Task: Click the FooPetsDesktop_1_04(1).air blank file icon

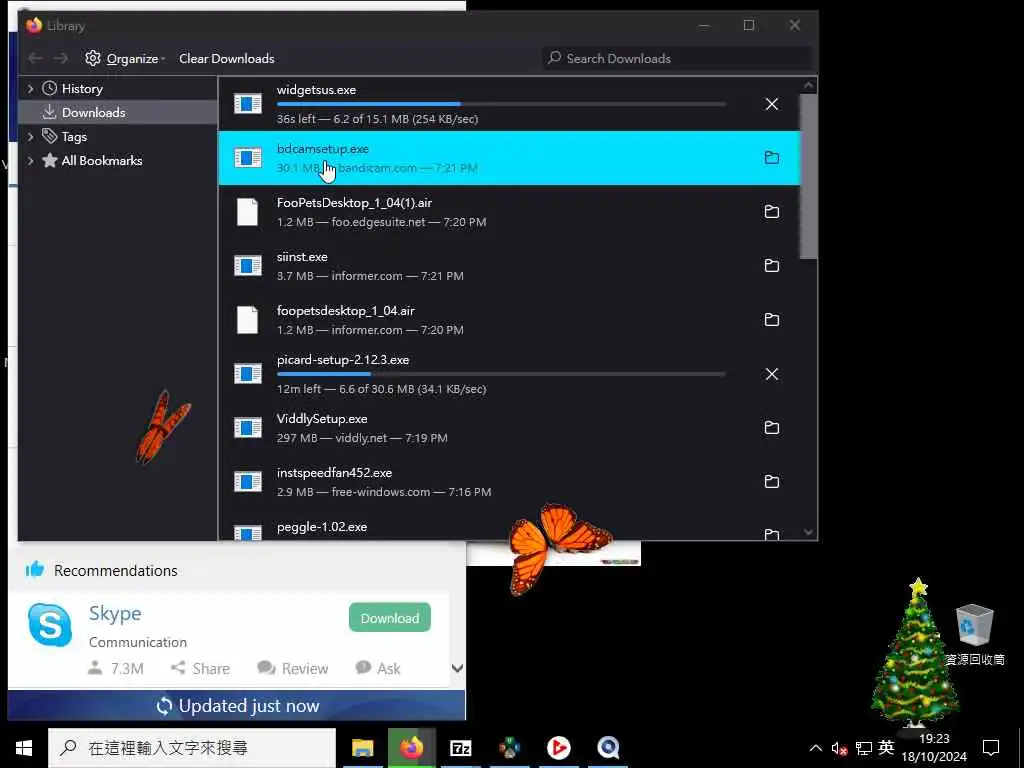Action: (x=248, y=212)
